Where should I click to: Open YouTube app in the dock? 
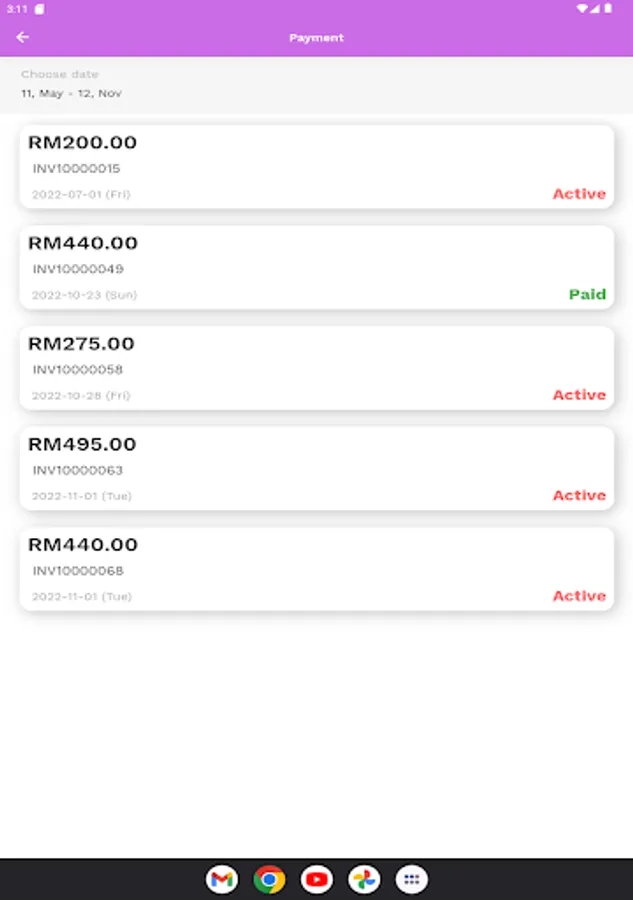point(317,879)
